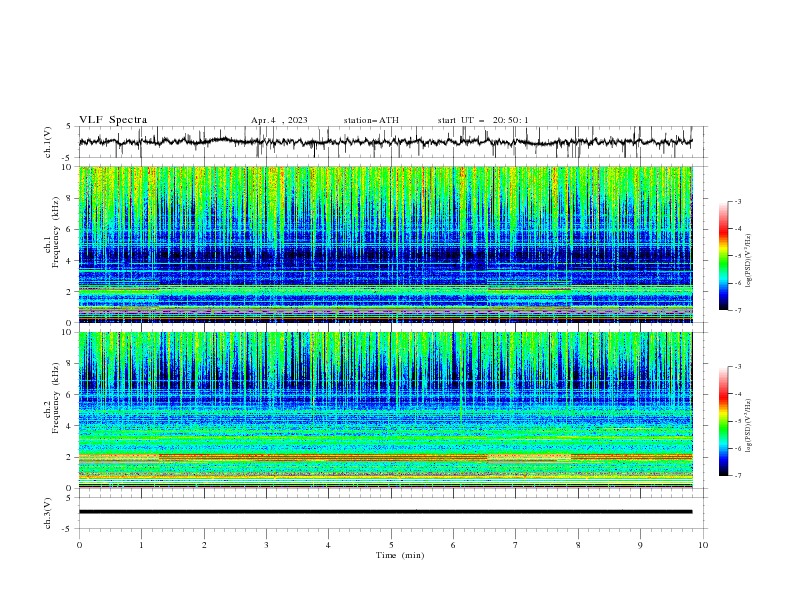Screen dimensions: 792x612
Task: Click ch.2 frequency tick "2" kHz
Action: click(69, 457)
